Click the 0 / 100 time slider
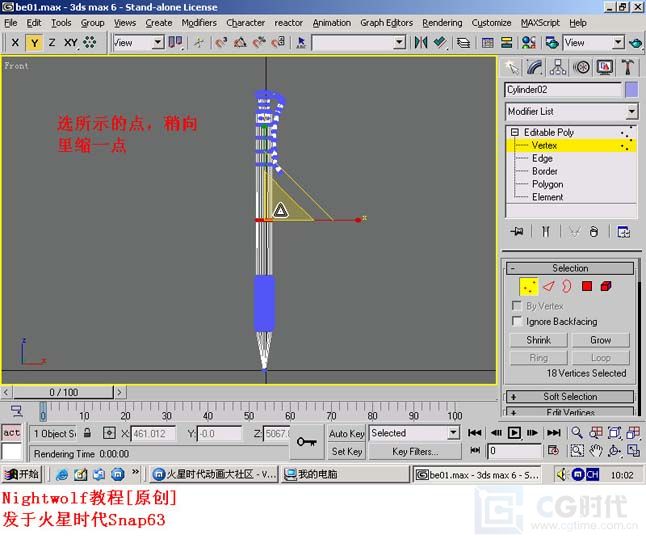Viewport: 646px width, 539px height. [x=63, y=392]
